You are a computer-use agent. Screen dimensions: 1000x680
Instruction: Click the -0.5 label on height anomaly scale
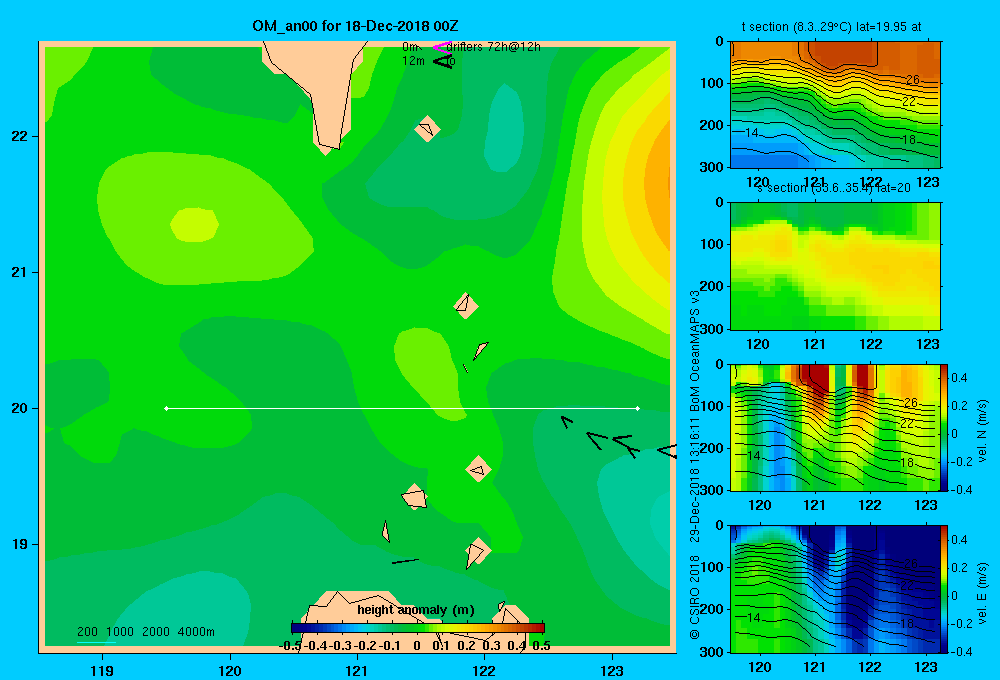290,646
